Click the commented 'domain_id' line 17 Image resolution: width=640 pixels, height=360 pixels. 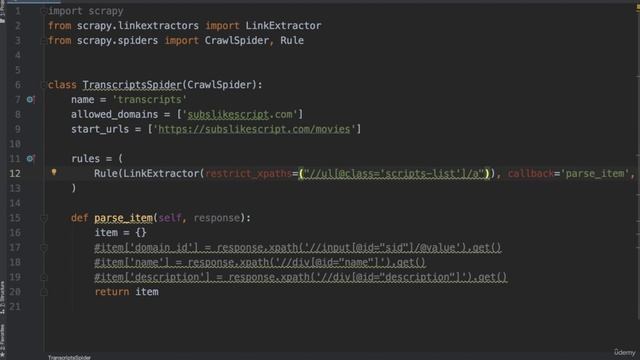tap(298, 248)
